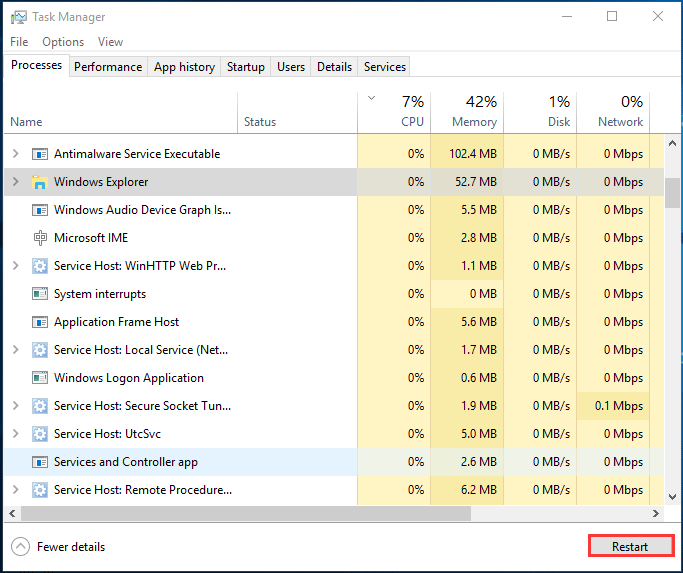Click the 6.2 MB memory value
This screenshot has height=573, width=683.
(479, 490)
